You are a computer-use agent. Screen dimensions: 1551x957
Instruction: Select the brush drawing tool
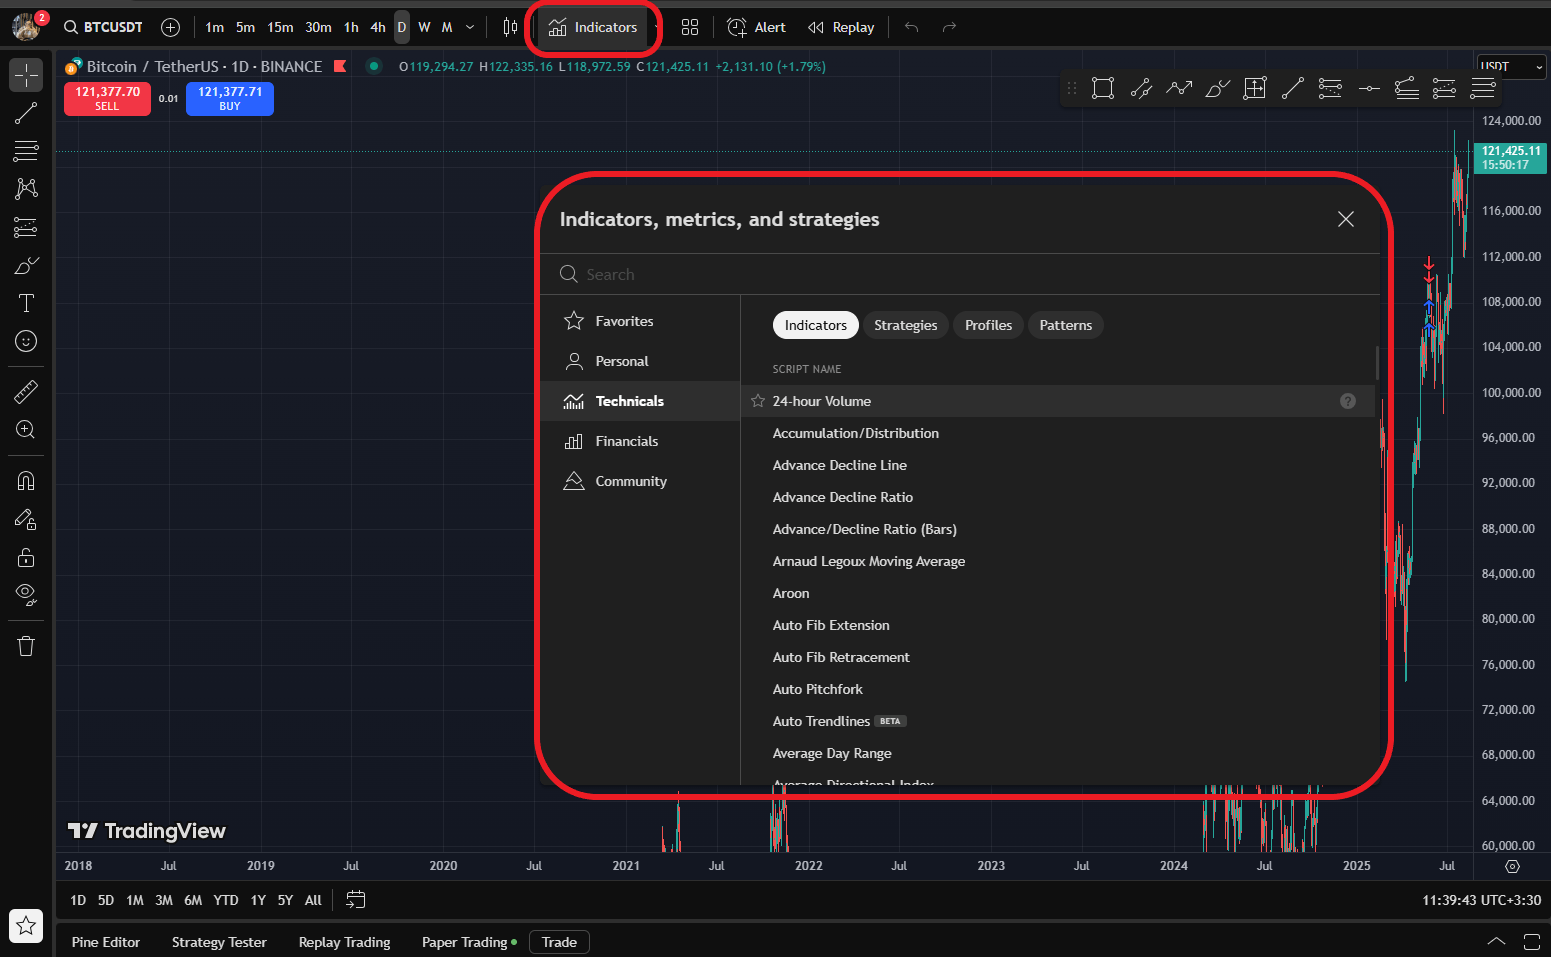pos(26,265)
